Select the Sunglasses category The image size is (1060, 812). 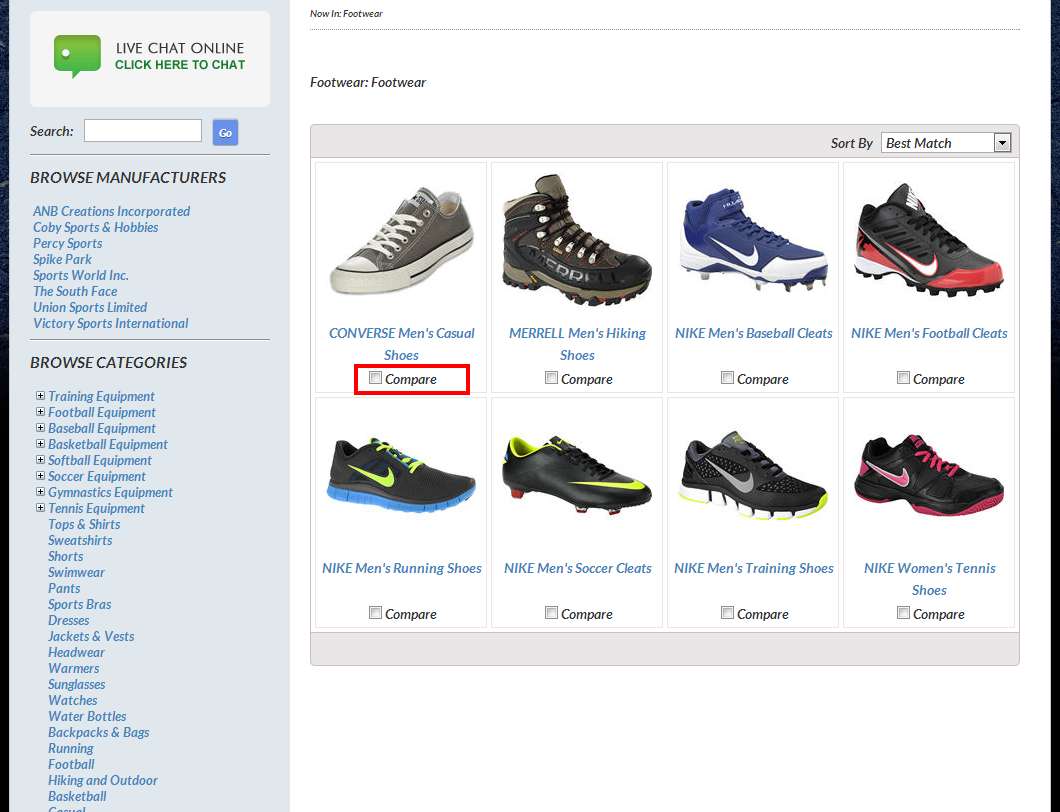tap(77, 684)
